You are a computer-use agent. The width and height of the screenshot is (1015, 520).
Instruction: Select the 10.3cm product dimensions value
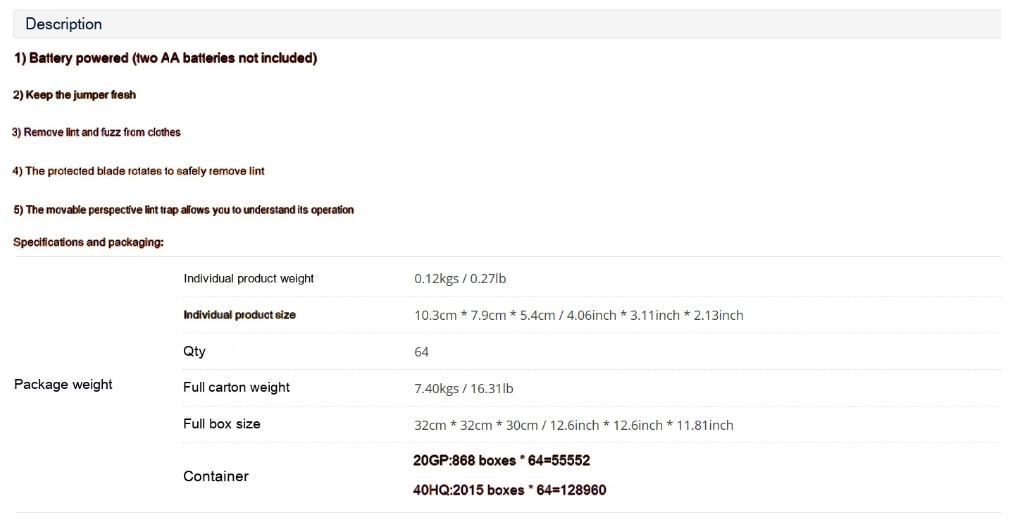tap(579, 315)
